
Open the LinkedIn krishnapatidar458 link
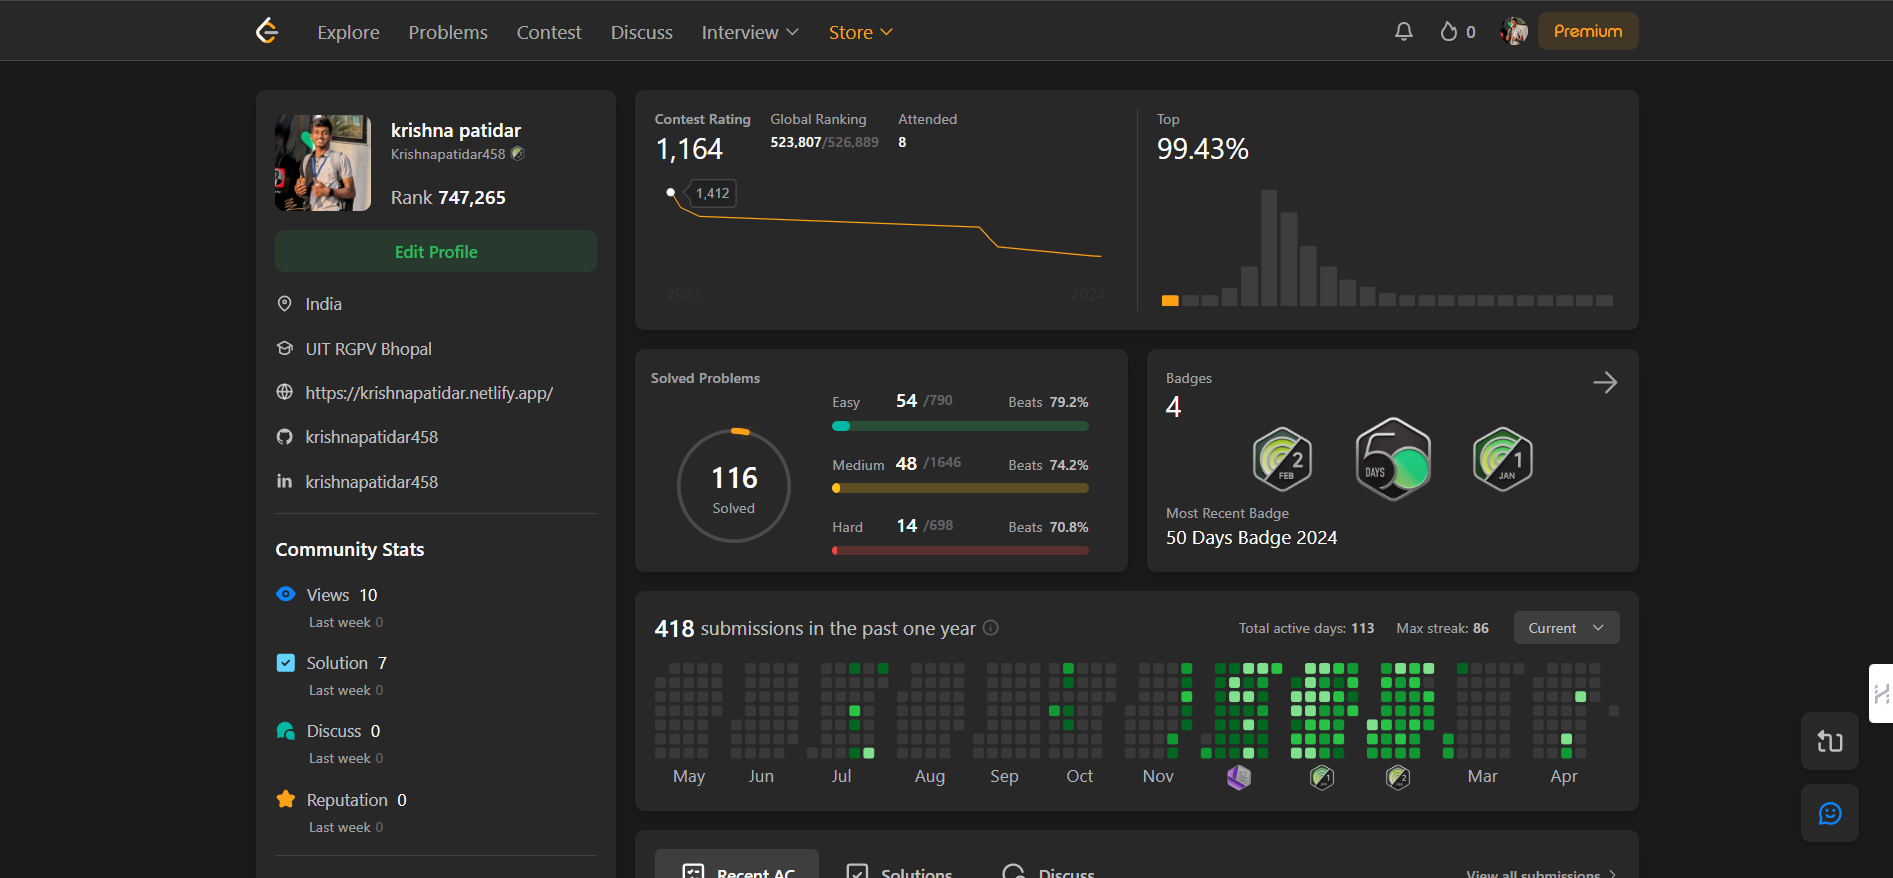(372, 482)
